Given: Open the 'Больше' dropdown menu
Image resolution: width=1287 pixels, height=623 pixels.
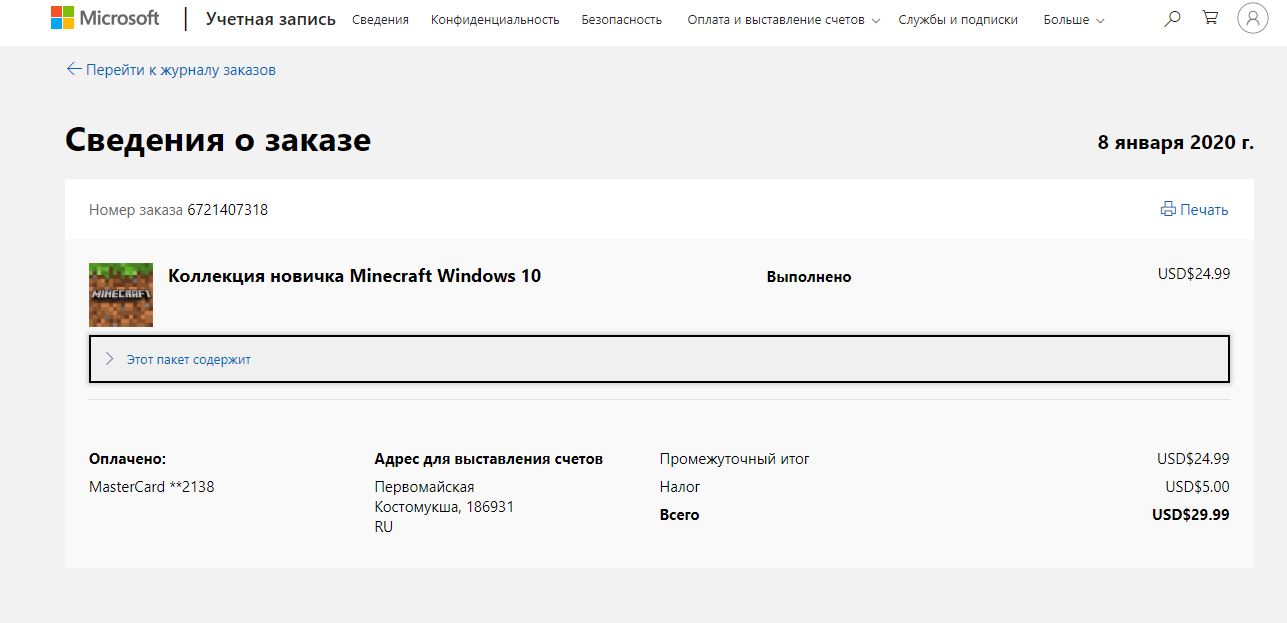Looking at the screenshot, I should 1074,20.
